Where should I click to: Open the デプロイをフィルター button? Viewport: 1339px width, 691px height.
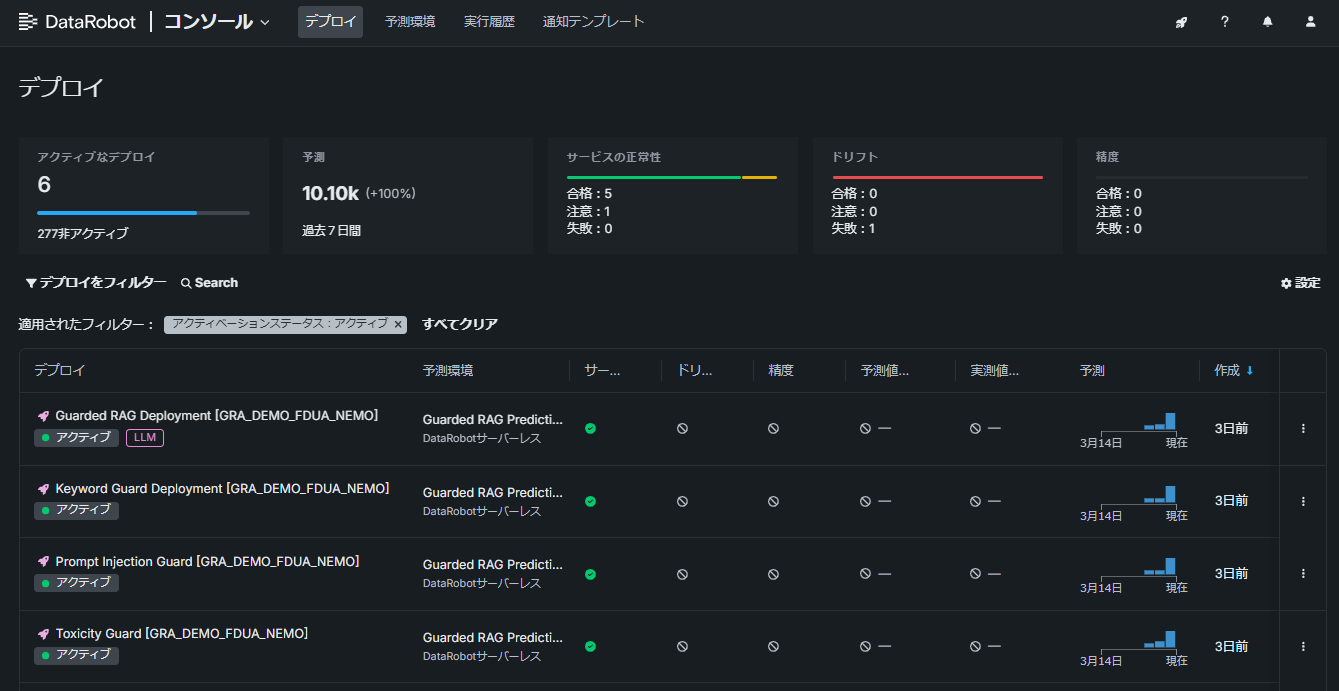tap(96, 283)
